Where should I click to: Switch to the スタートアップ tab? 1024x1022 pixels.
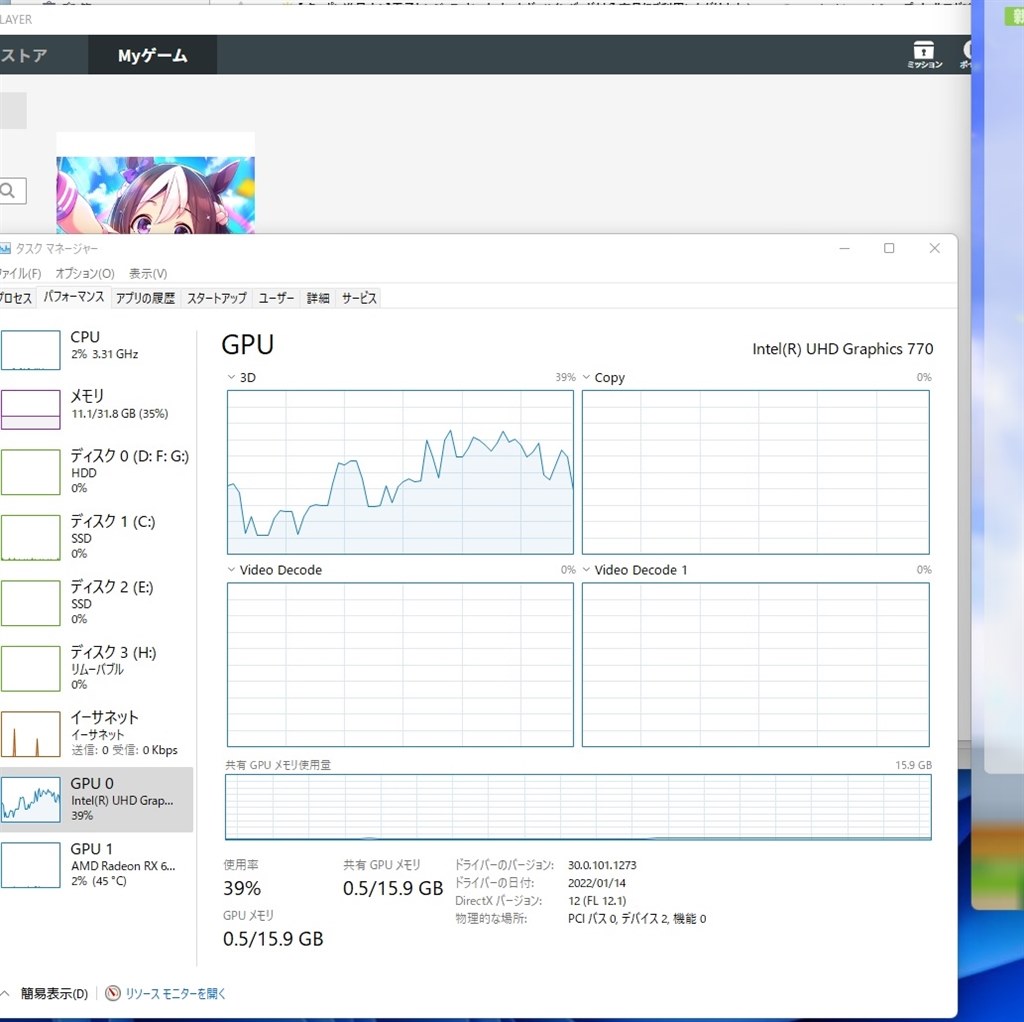tap(217, 298)
